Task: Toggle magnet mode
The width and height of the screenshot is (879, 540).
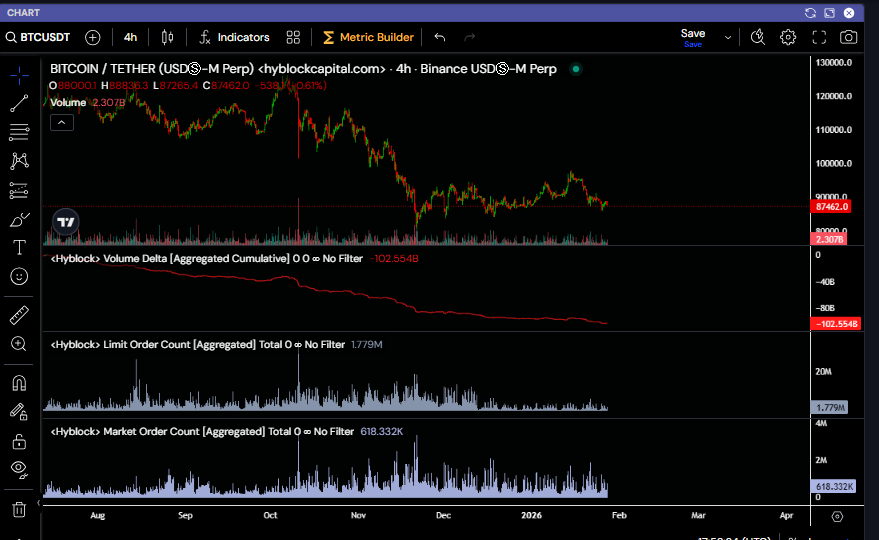Action: (19, 383)
